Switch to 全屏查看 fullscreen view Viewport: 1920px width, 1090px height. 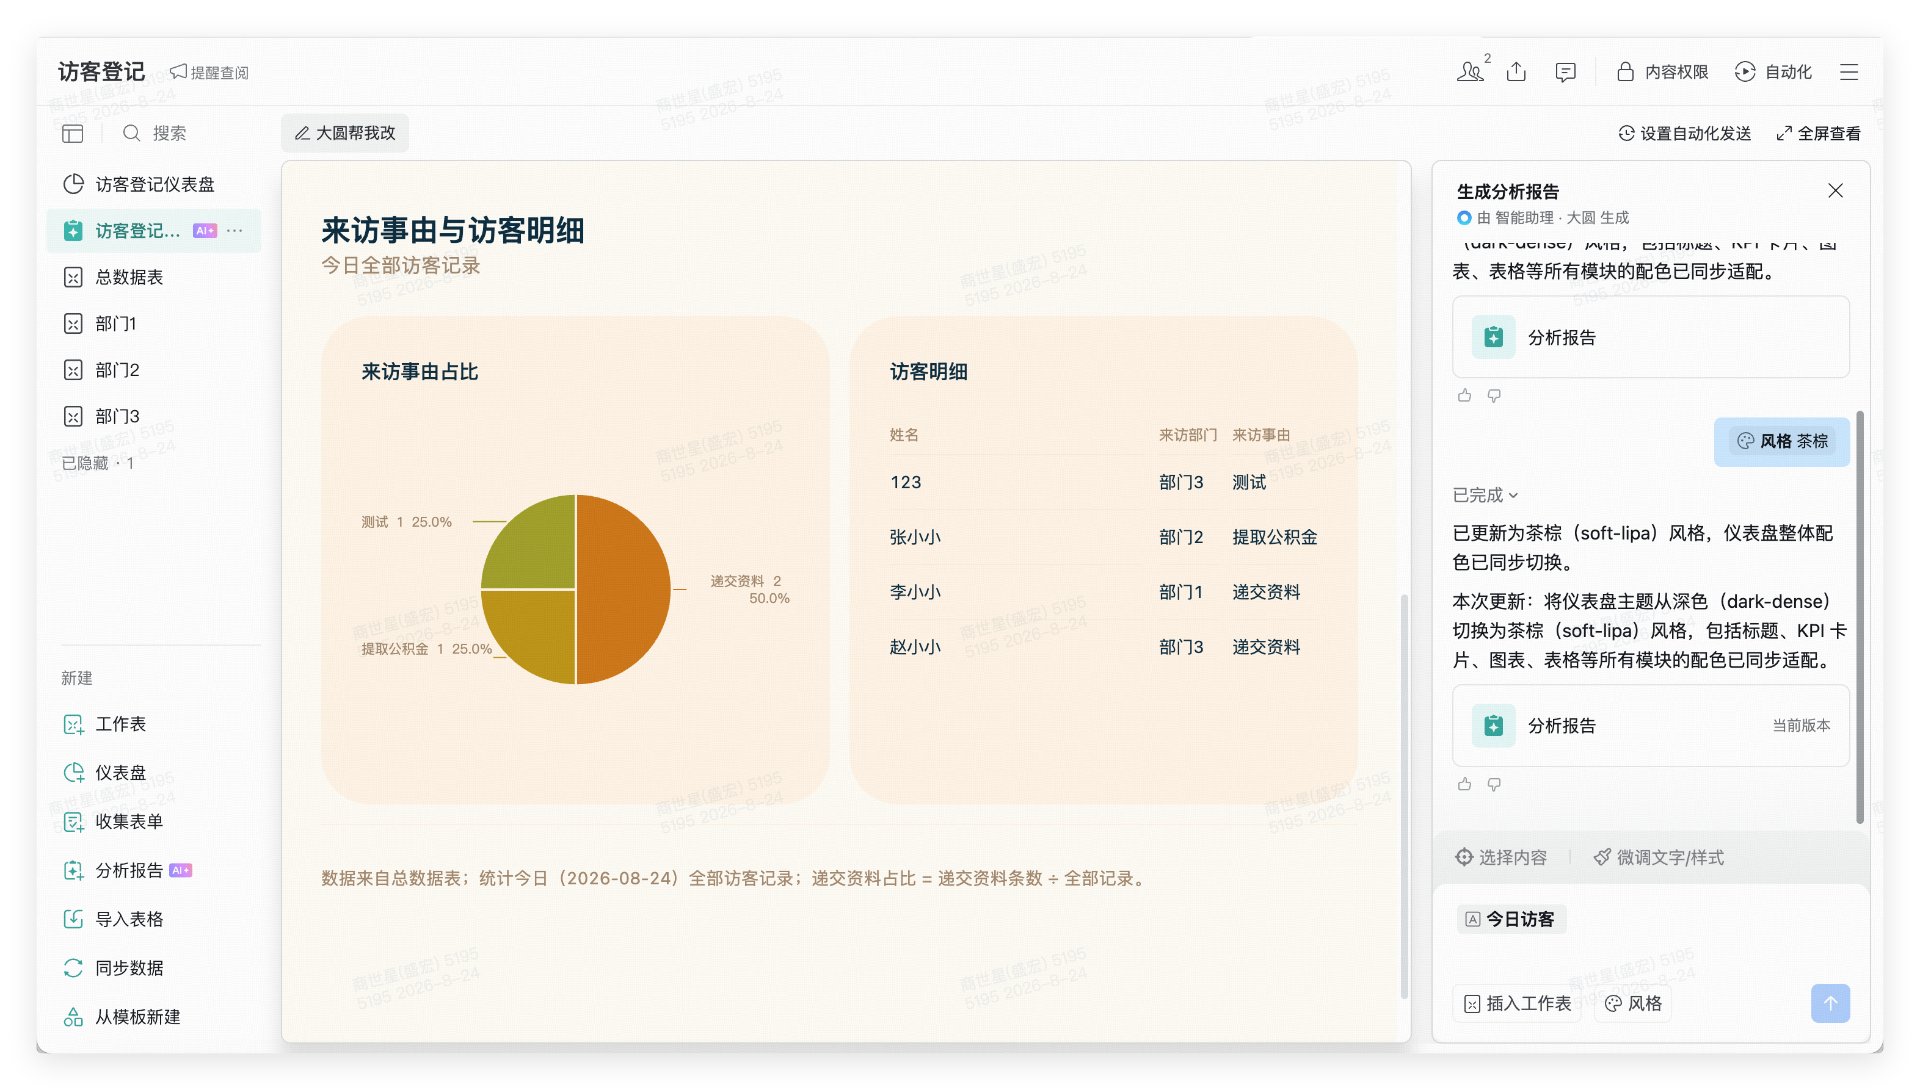coord(1818,133)
